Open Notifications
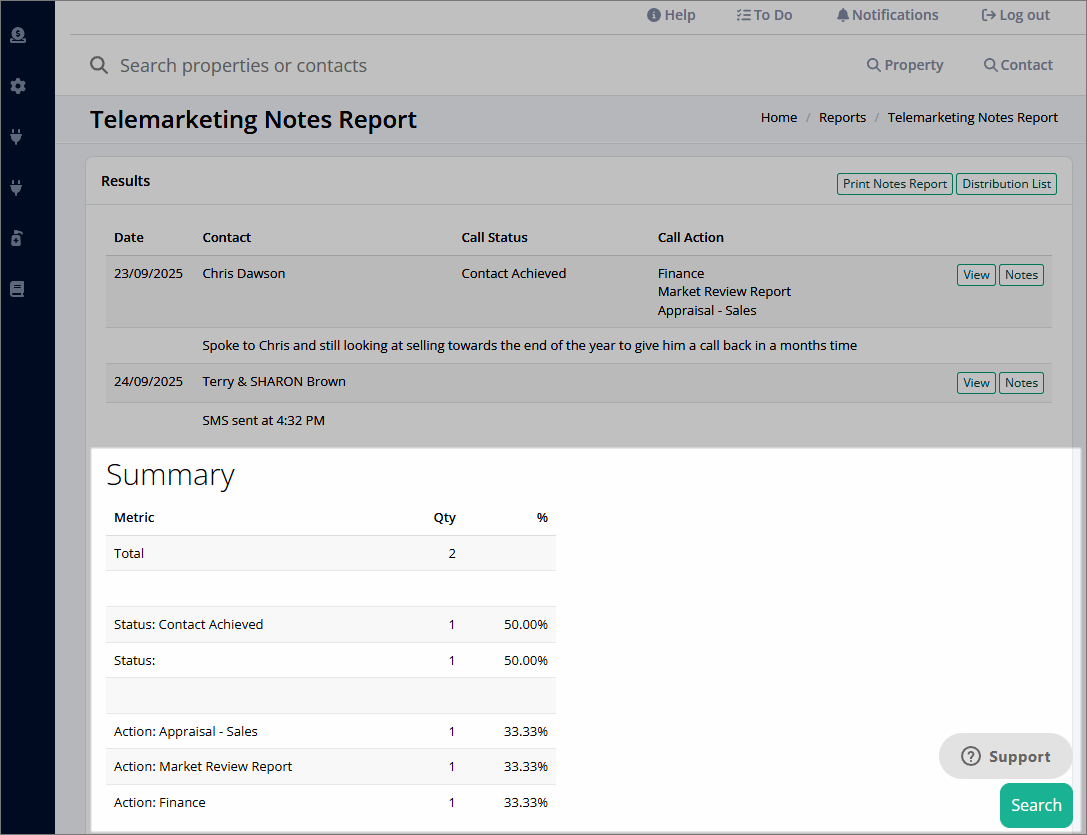This screenshot has width=1087, height=835. (x=886, y=15)
